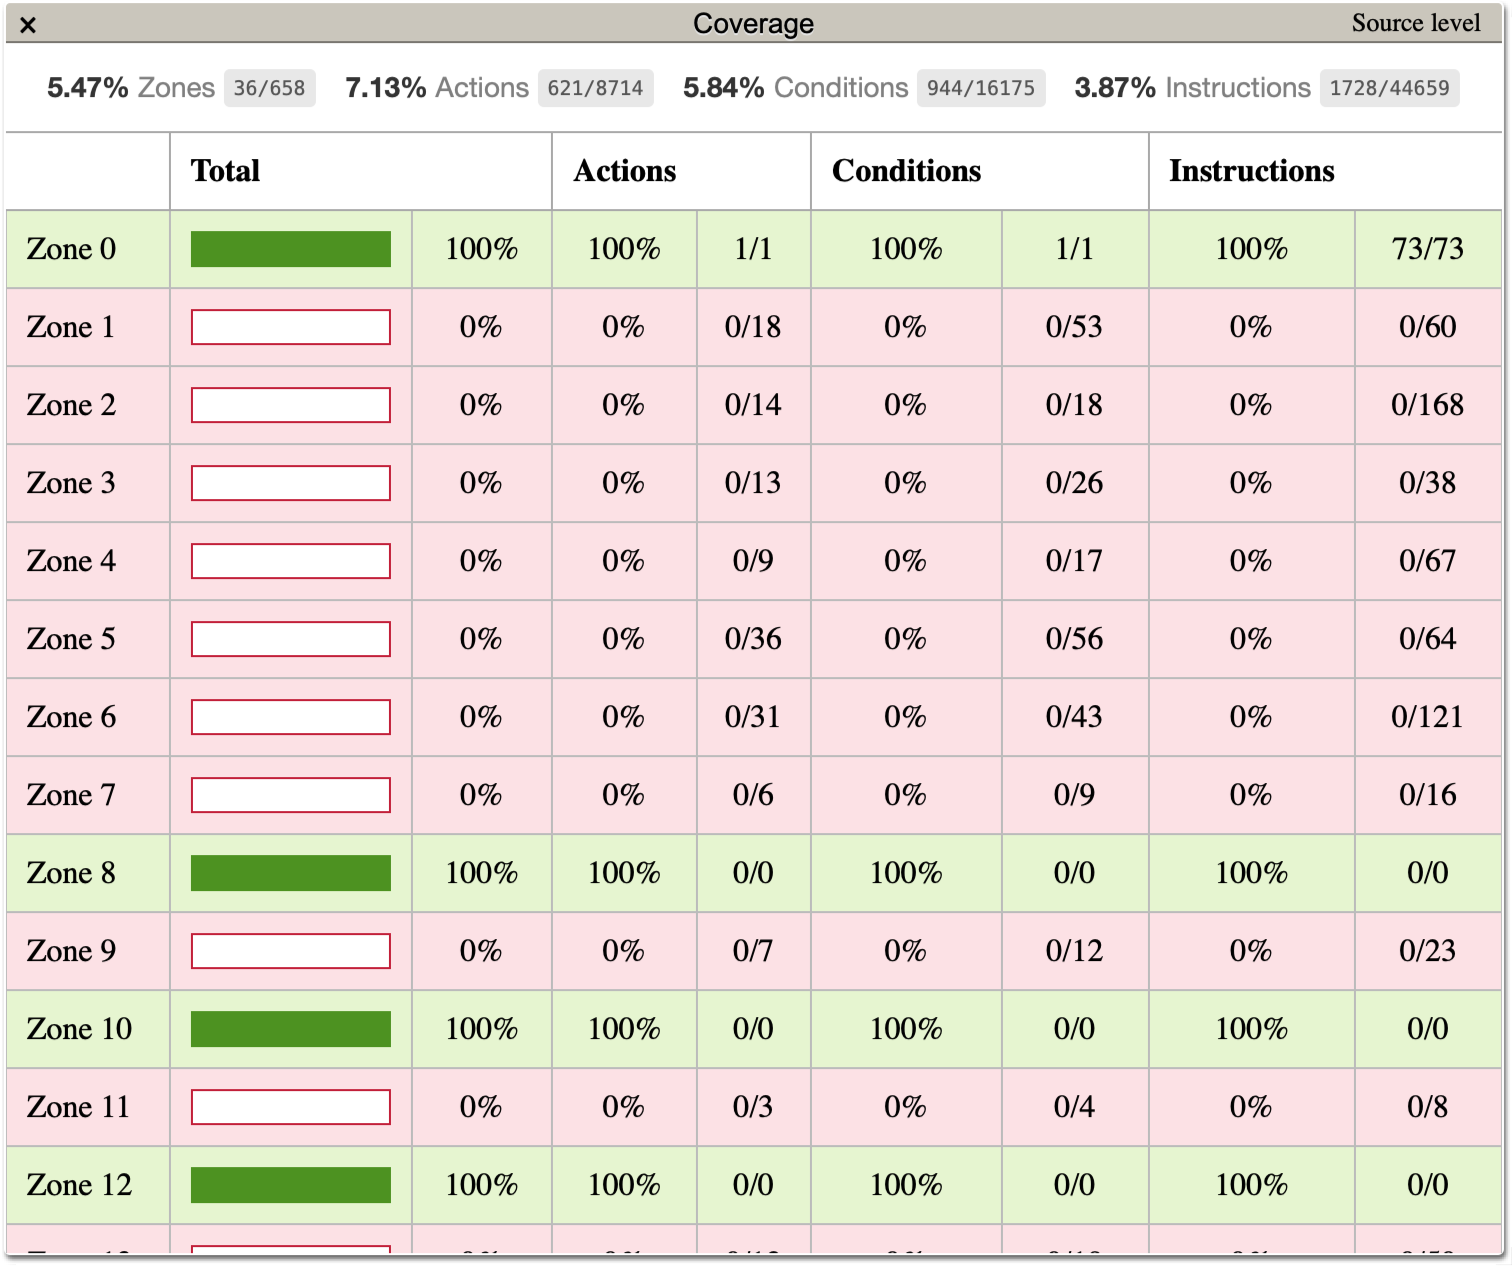Select the Conditions 944/16175 badge
Viewport: 1512px width, 1266px height.
(980, 88)
